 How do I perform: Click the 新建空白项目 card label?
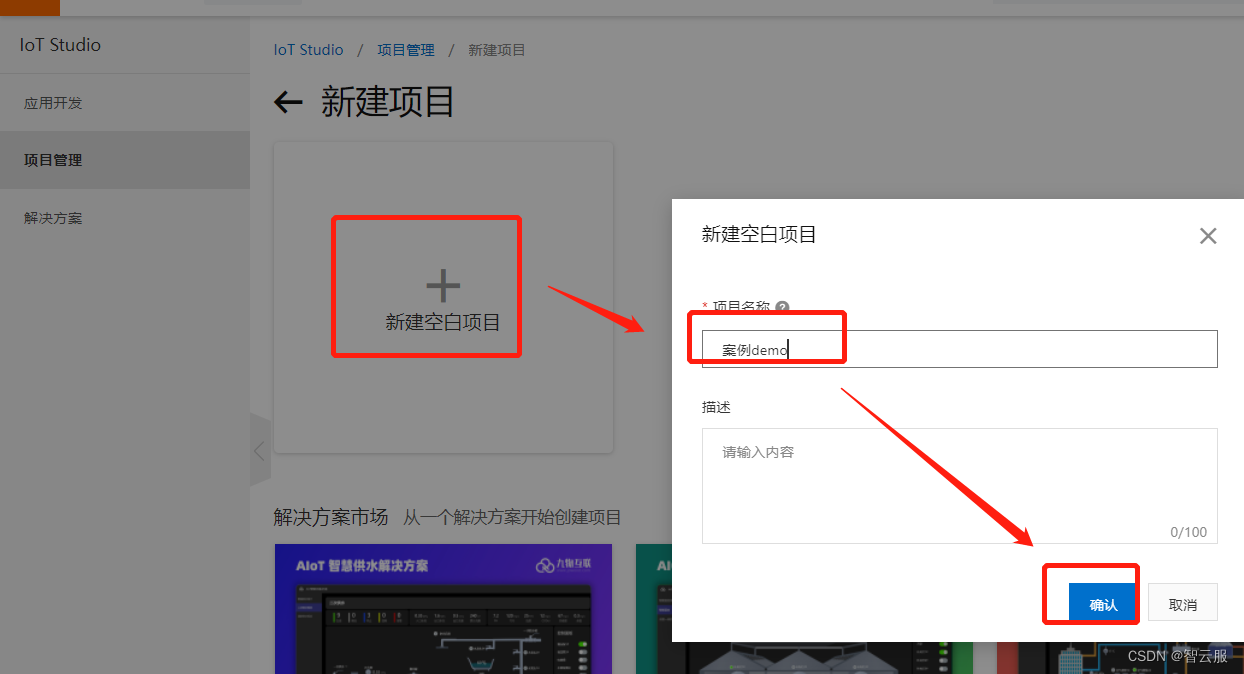pyautogui.click(x=442, y=322)
